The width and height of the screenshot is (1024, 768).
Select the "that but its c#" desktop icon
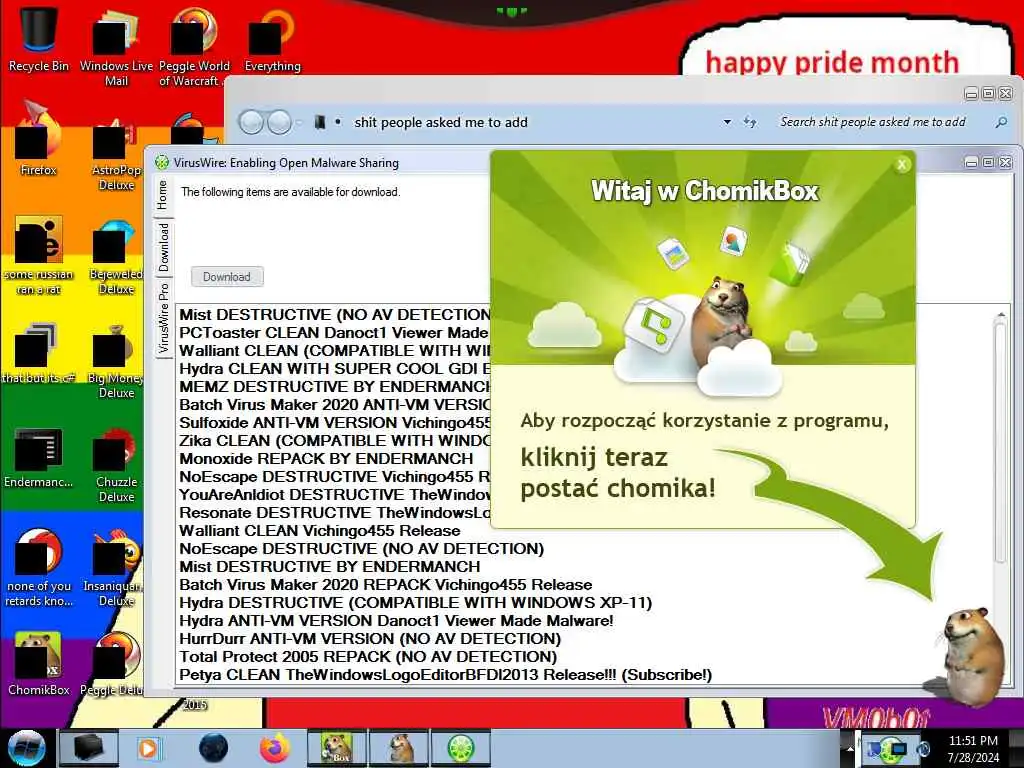click(x=39, y=353)
